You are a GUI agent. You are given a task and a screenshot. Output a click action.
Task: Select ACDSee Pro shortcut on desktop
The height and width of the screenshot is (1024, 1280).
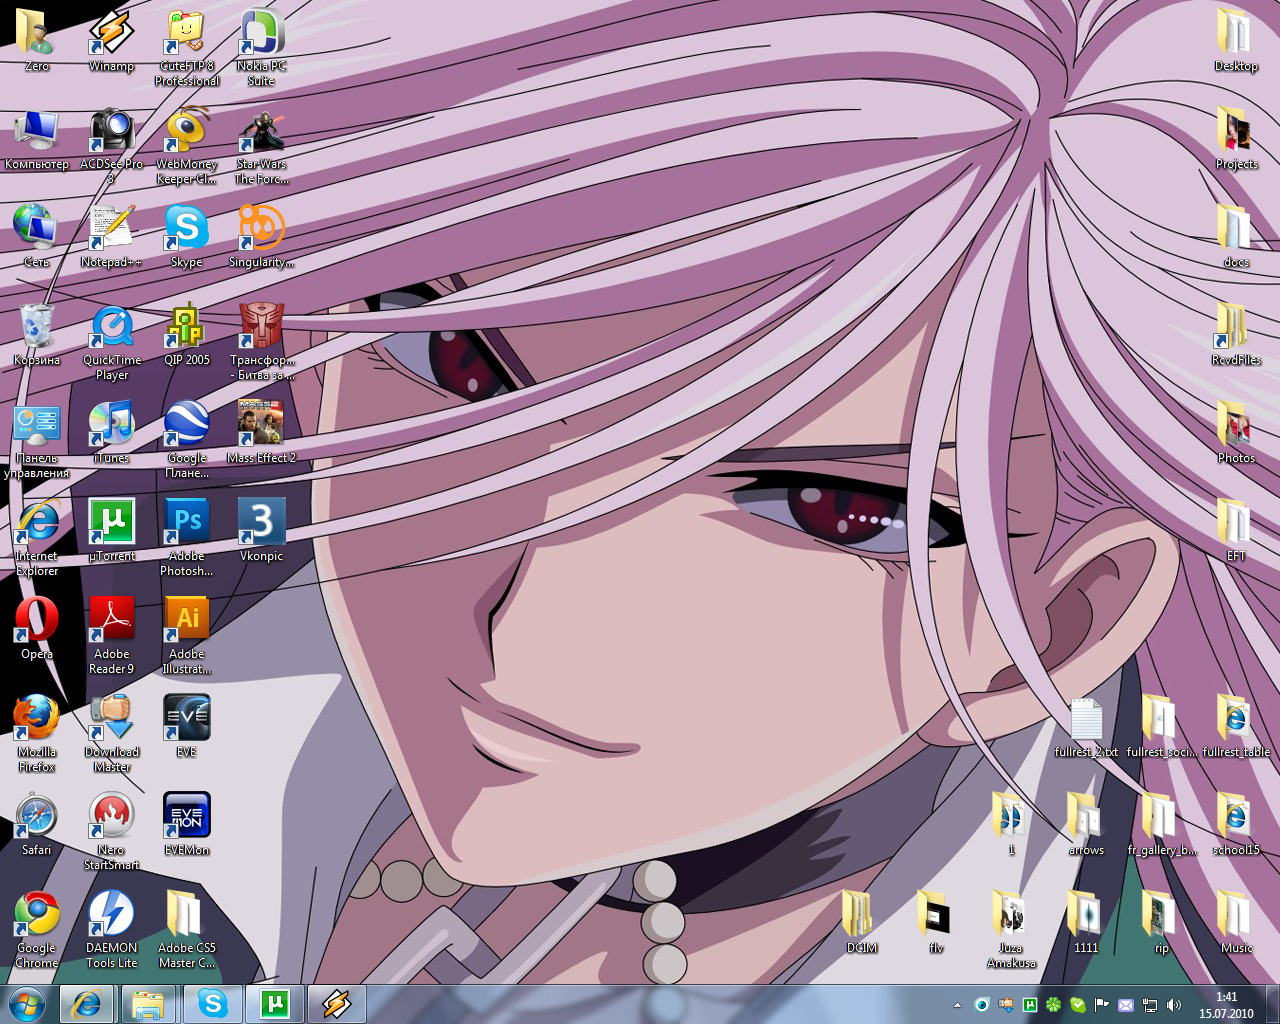[111, 146]
